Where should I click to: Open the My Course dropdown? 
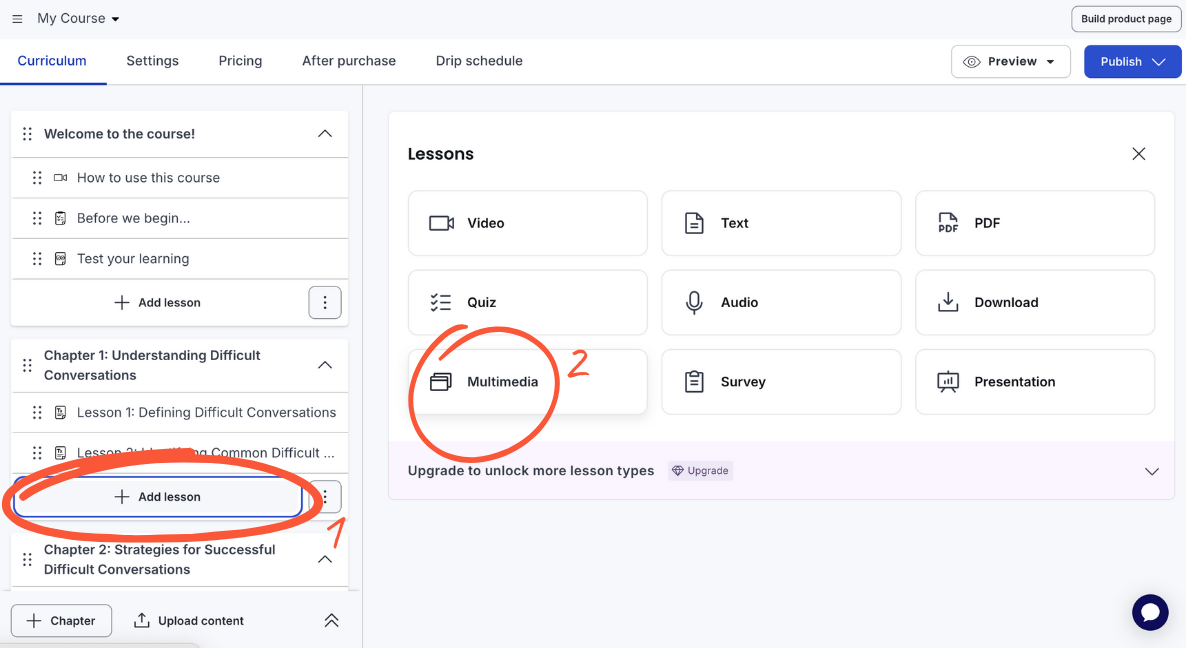pos(78,19)
